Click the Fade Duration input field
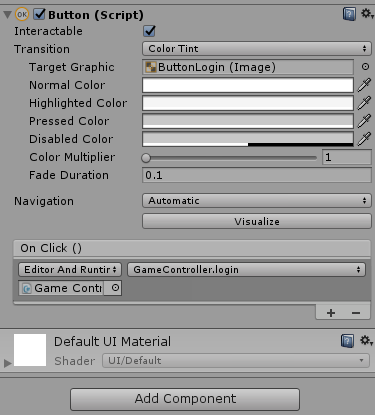Image resolution: width=375 pixels, height=415 pixels. tap(257, 175)
